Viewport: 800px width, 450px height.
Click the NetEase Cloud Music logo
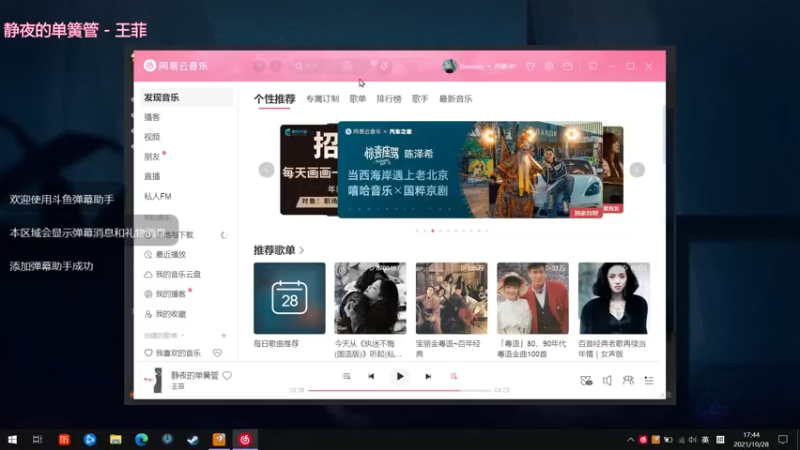[x=176, y=66]
